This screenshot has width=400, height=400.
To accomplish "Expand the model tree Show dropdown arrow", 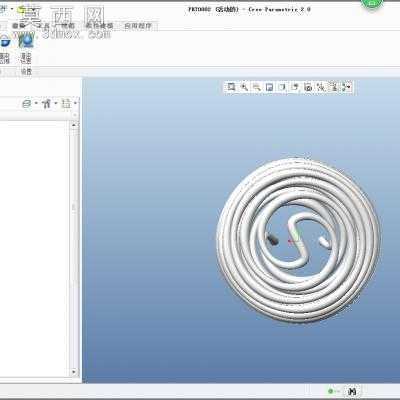I will click(36, 104).
